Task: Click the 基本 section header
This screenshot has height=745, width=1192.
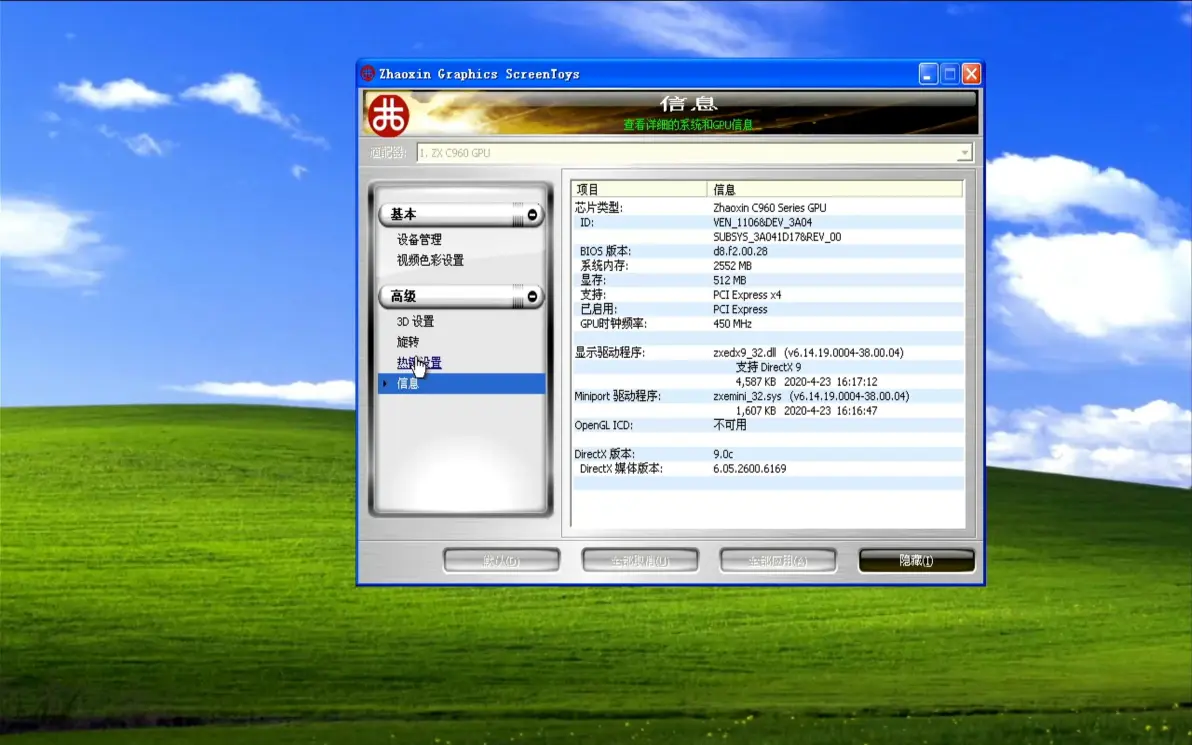Action: pyautogui.click(x=461, y=215)
